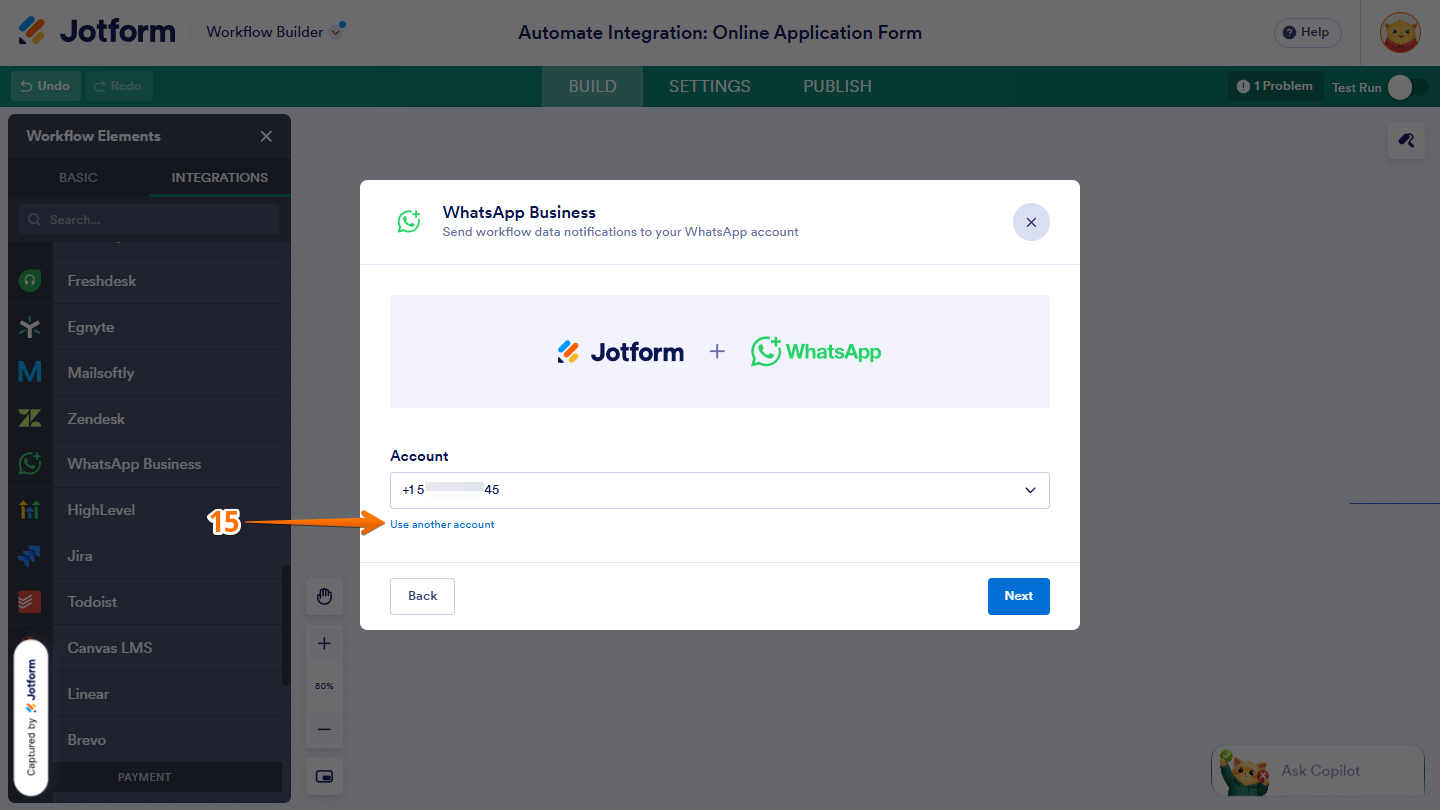Click the sidebar list scrollbar
The width and height of the screenshot is (1440, 810).
287,625
